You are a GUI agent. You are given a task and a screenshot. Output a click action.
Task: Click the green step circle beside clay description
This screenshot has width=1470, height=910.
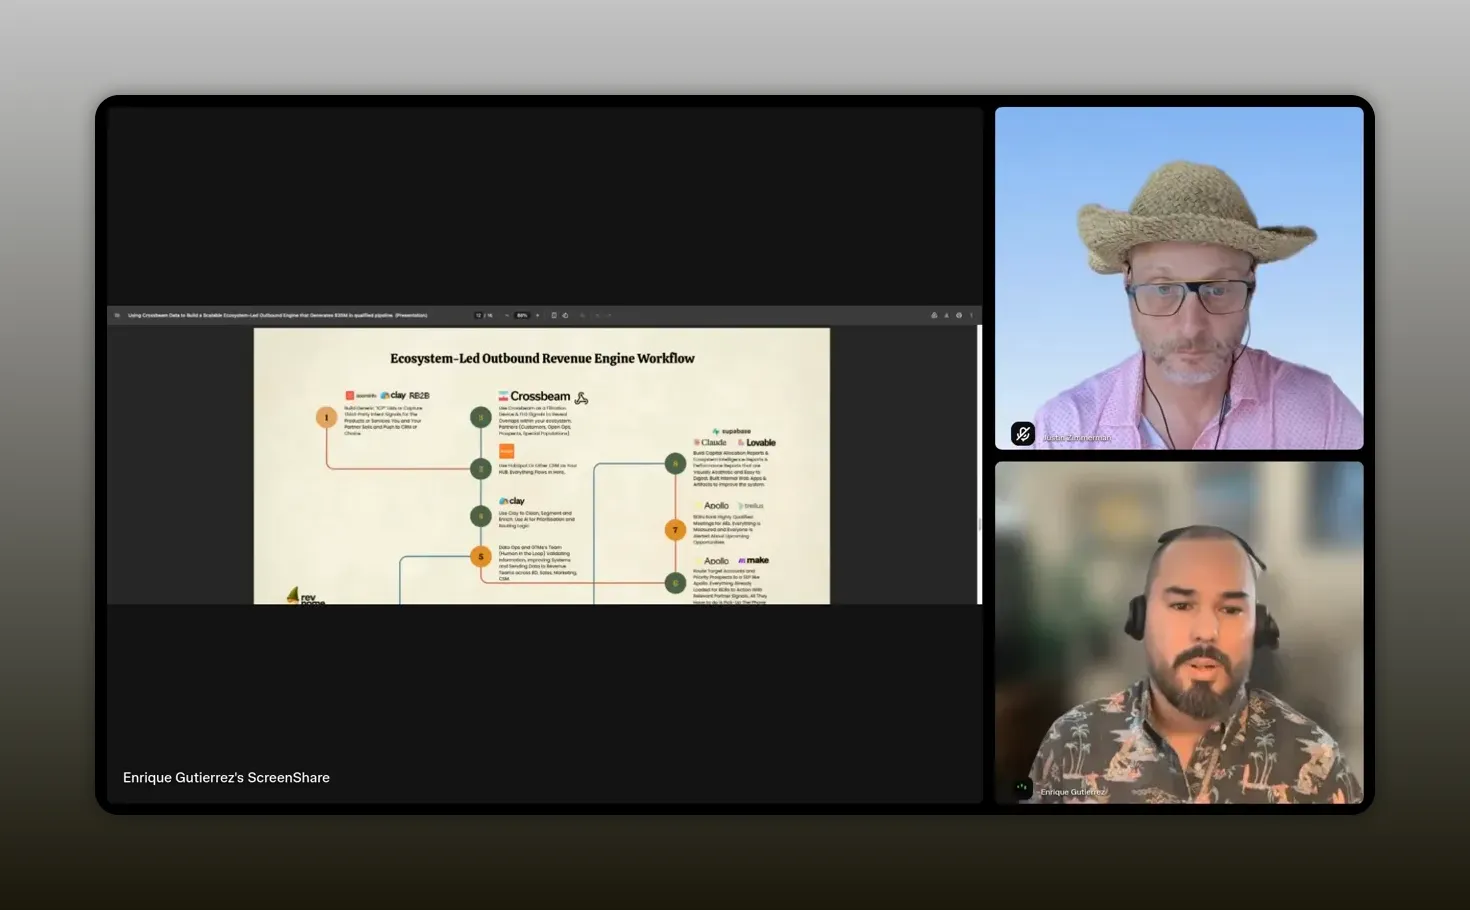(481, 516)
